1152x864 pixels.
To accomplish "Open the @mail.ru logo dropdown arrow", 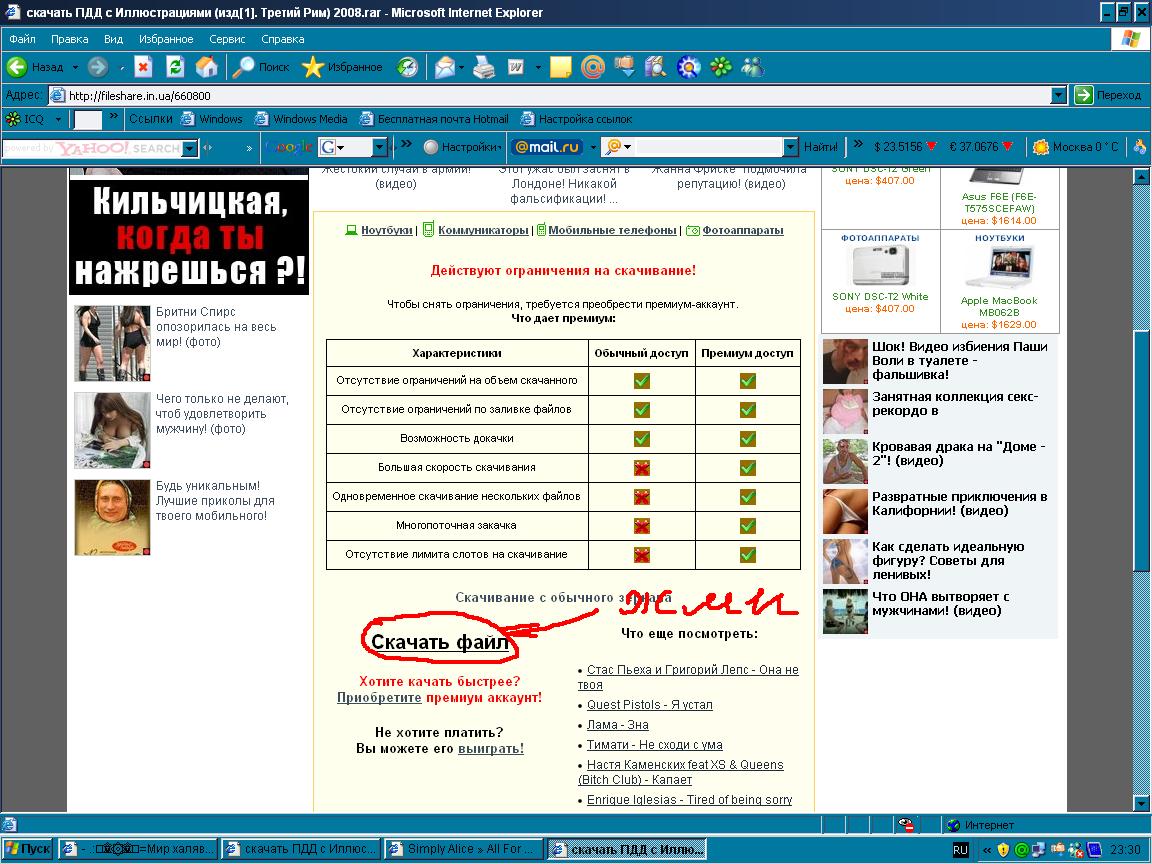I will click(x=592, y=147).
